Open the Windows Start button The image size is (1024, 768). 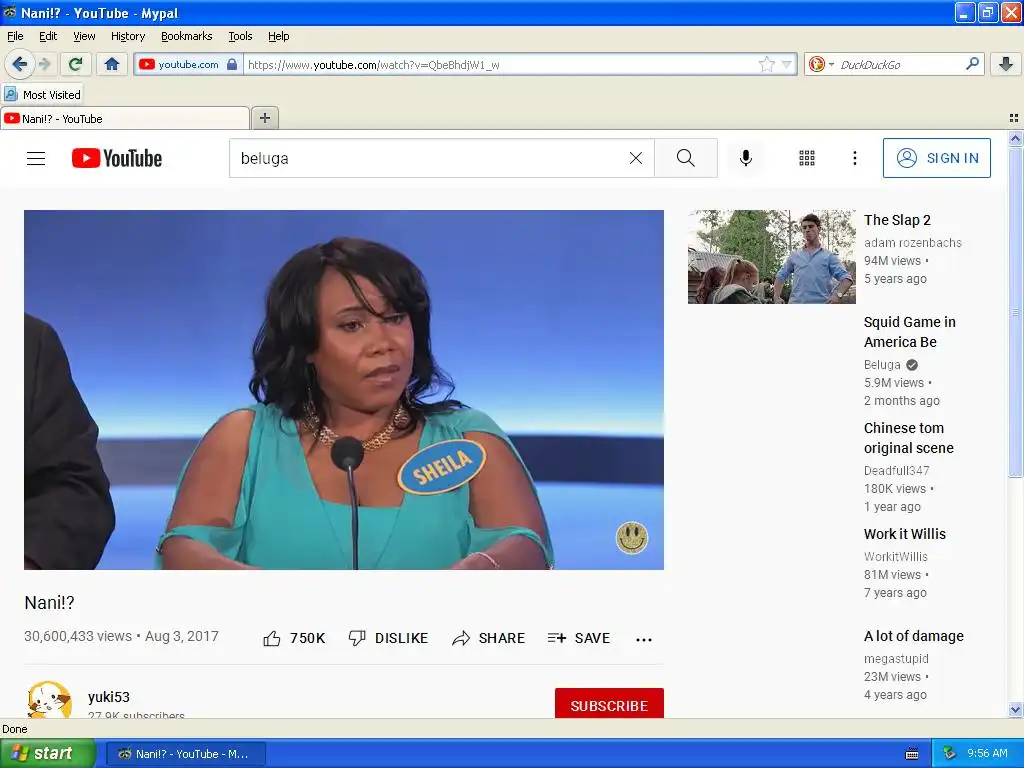coord(48,754)
